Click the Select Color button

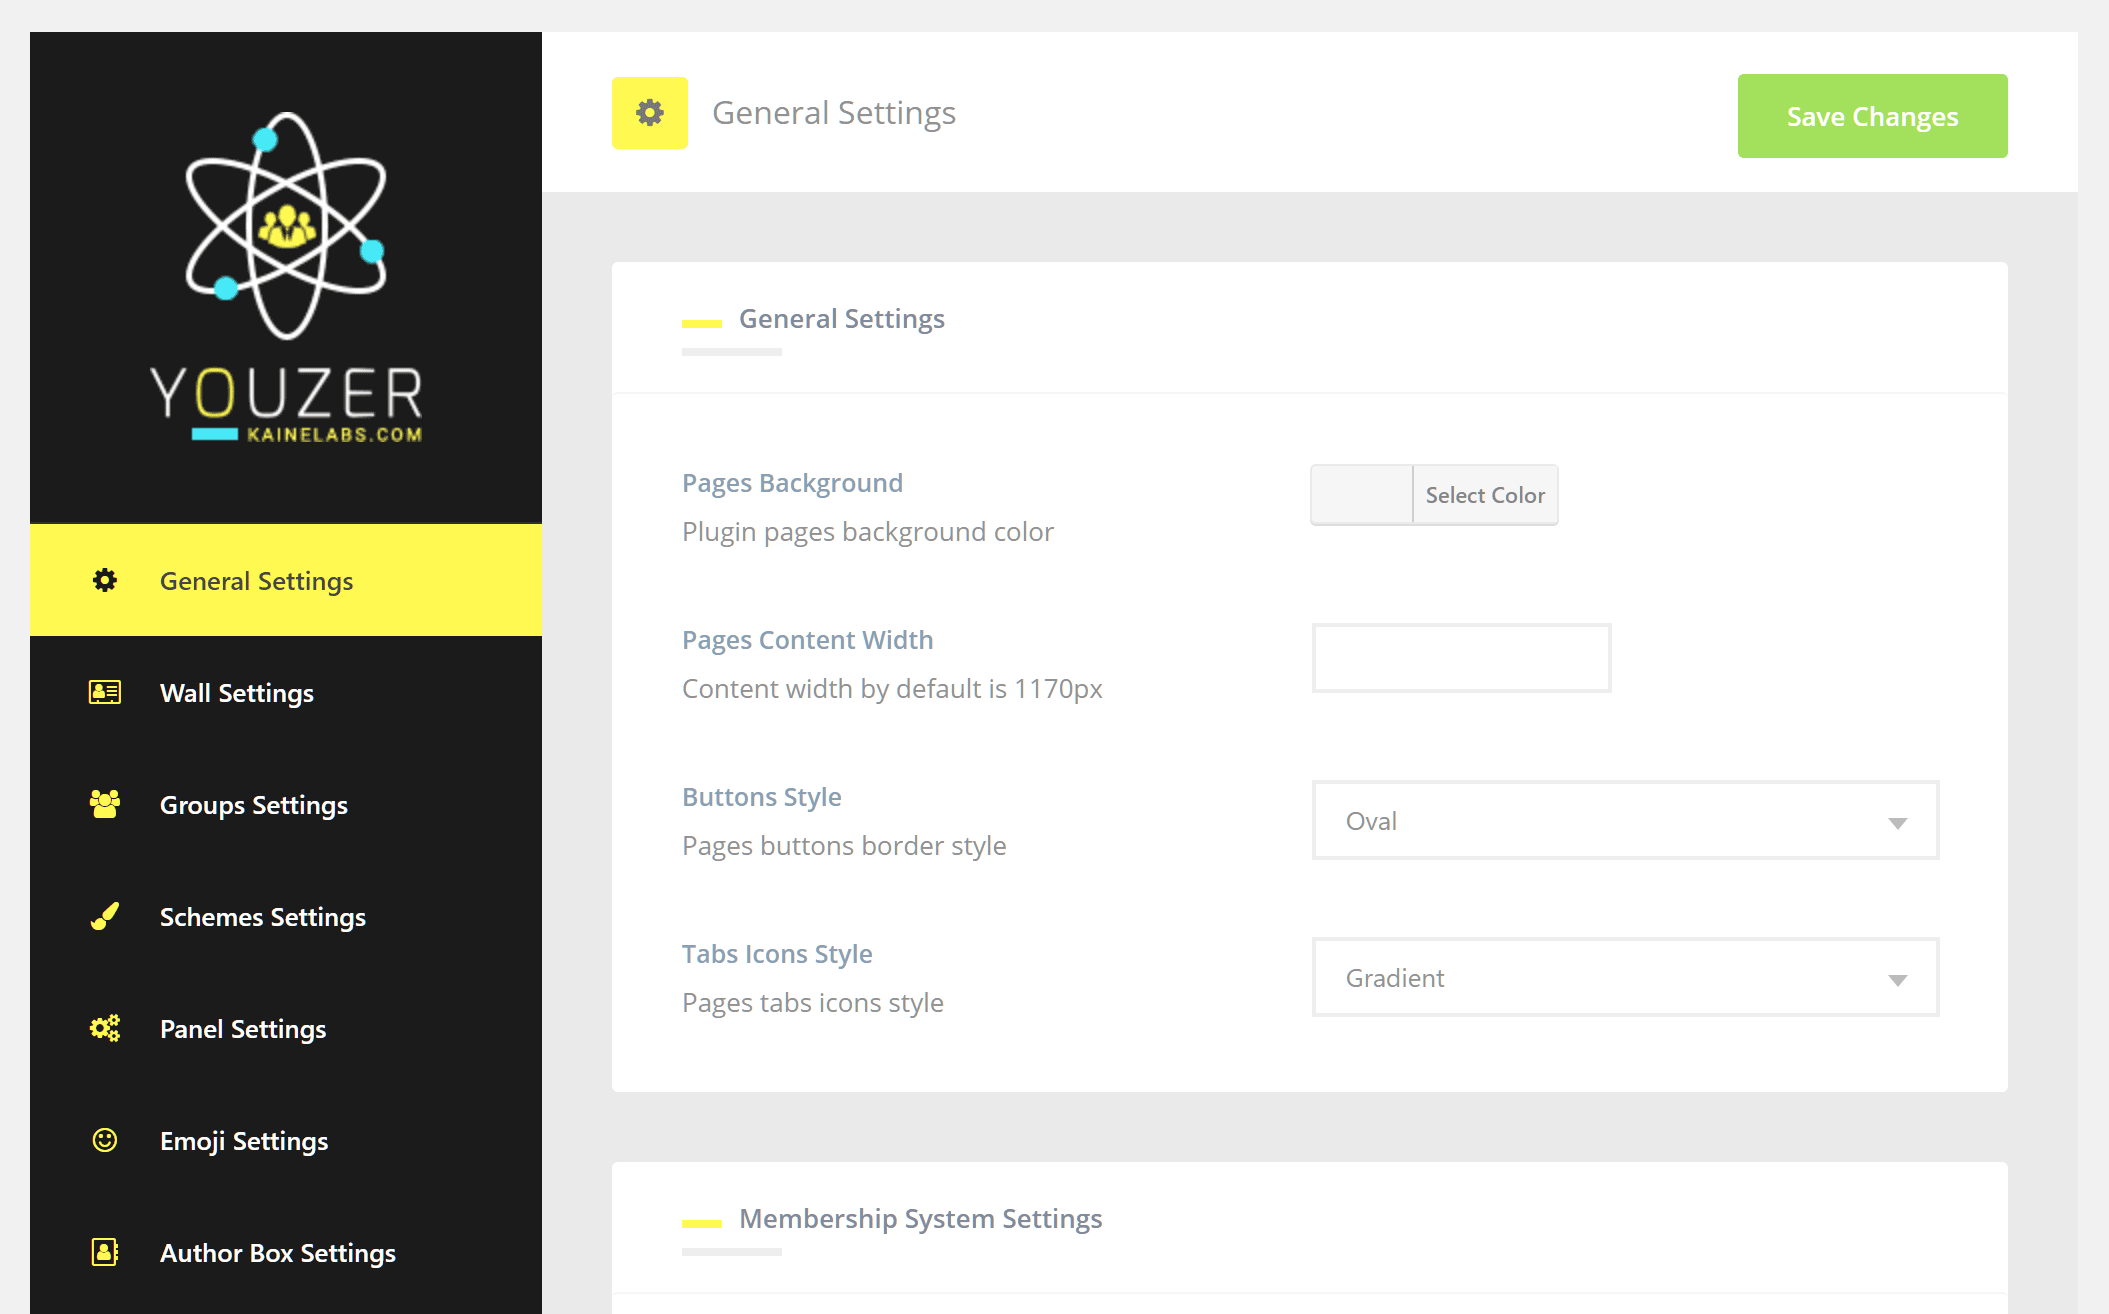click(x=1485, y=495)
